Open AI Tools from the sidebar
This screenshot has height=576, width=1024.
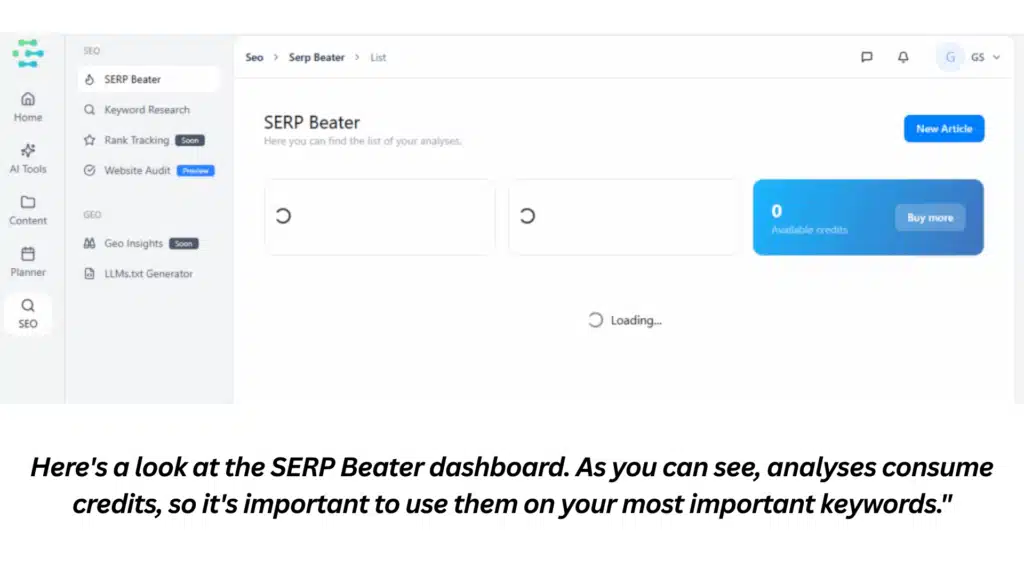[x=28, y=160]
